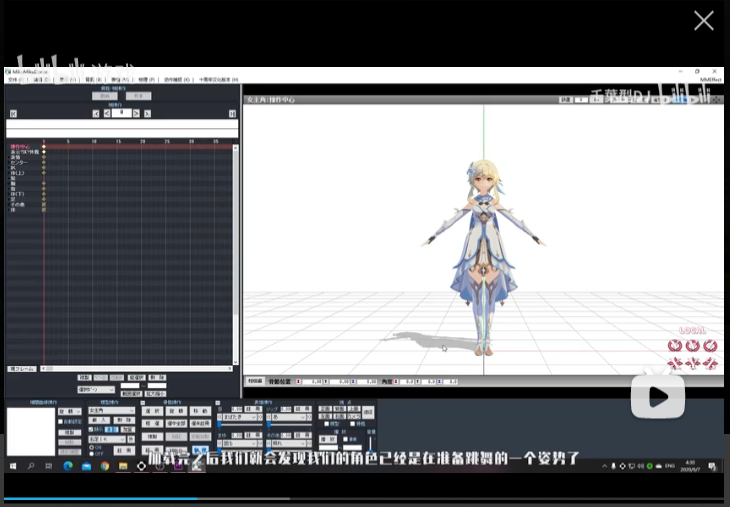
Task: Step forward one frame
Action: (136, 114)
